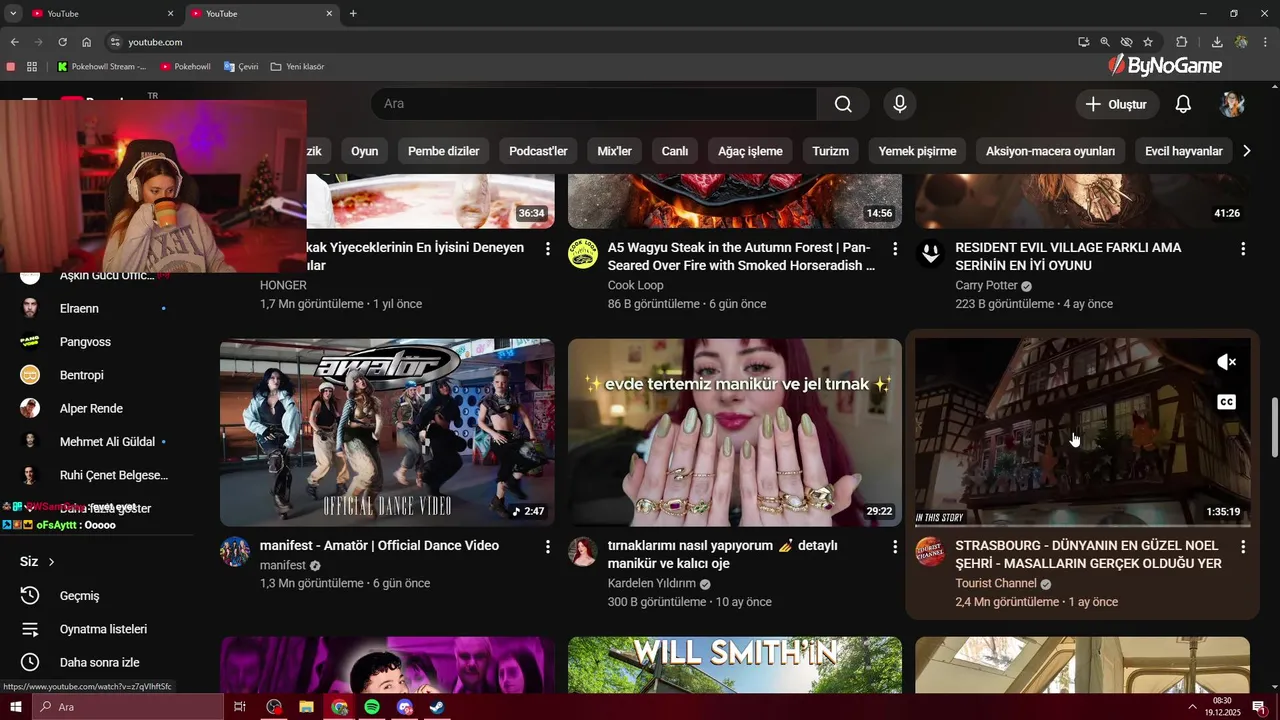1280x720 pixels.
Task: Unmute the Strasbourg video preview
Action: coord(1227,362)
